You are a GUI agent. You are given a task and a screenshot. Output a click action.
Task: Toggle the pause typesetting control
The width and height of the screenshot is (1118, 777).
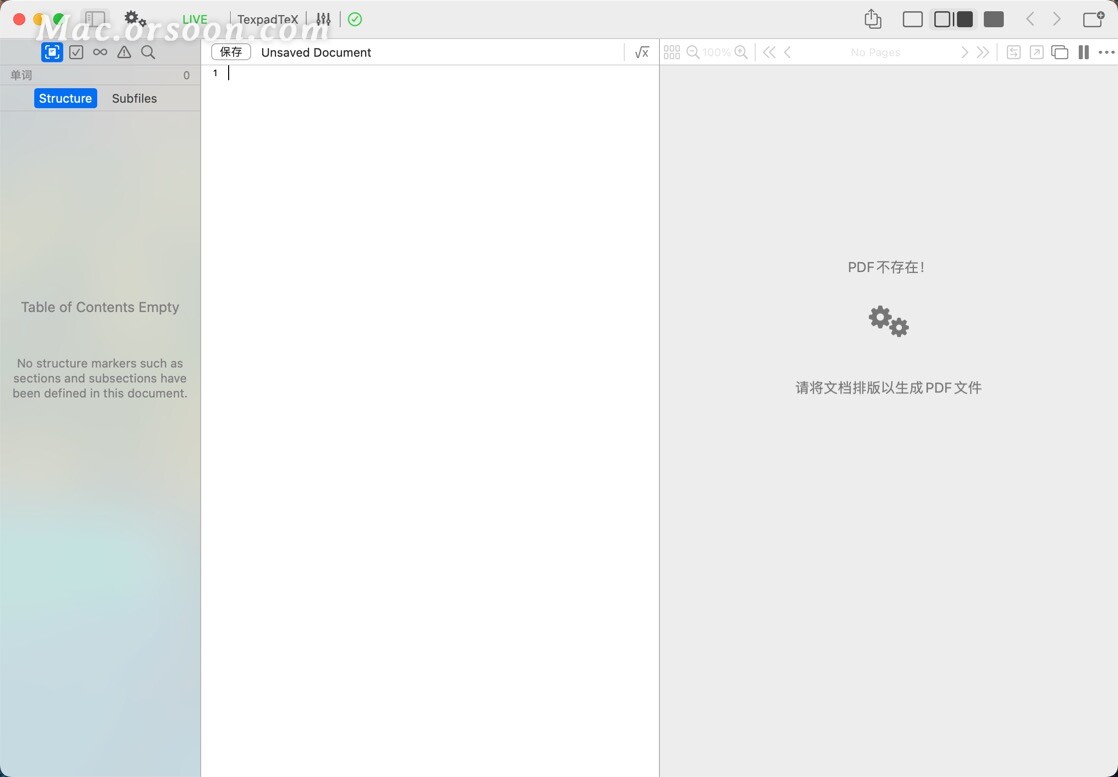point(1083,51)
